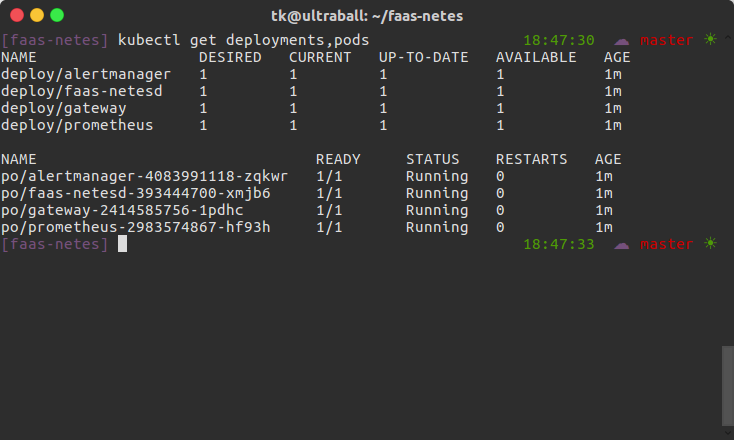Viewport: 734px width, 440px height.
Task: Click the cloud icon beside 18:47:30
Action: tap(621, 41)
